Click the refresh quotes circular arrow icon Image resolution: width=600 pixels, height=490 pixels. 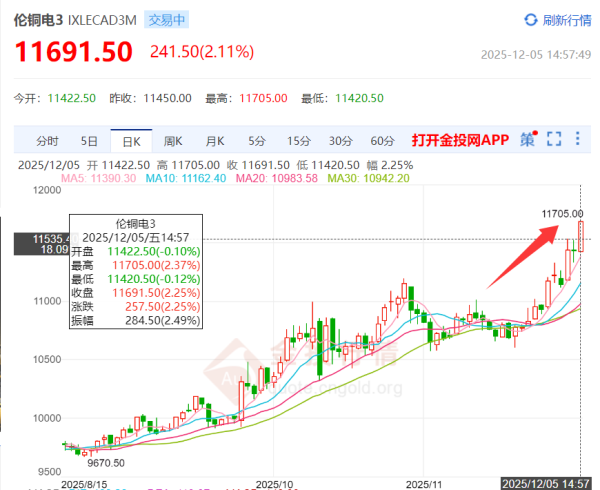530,20
